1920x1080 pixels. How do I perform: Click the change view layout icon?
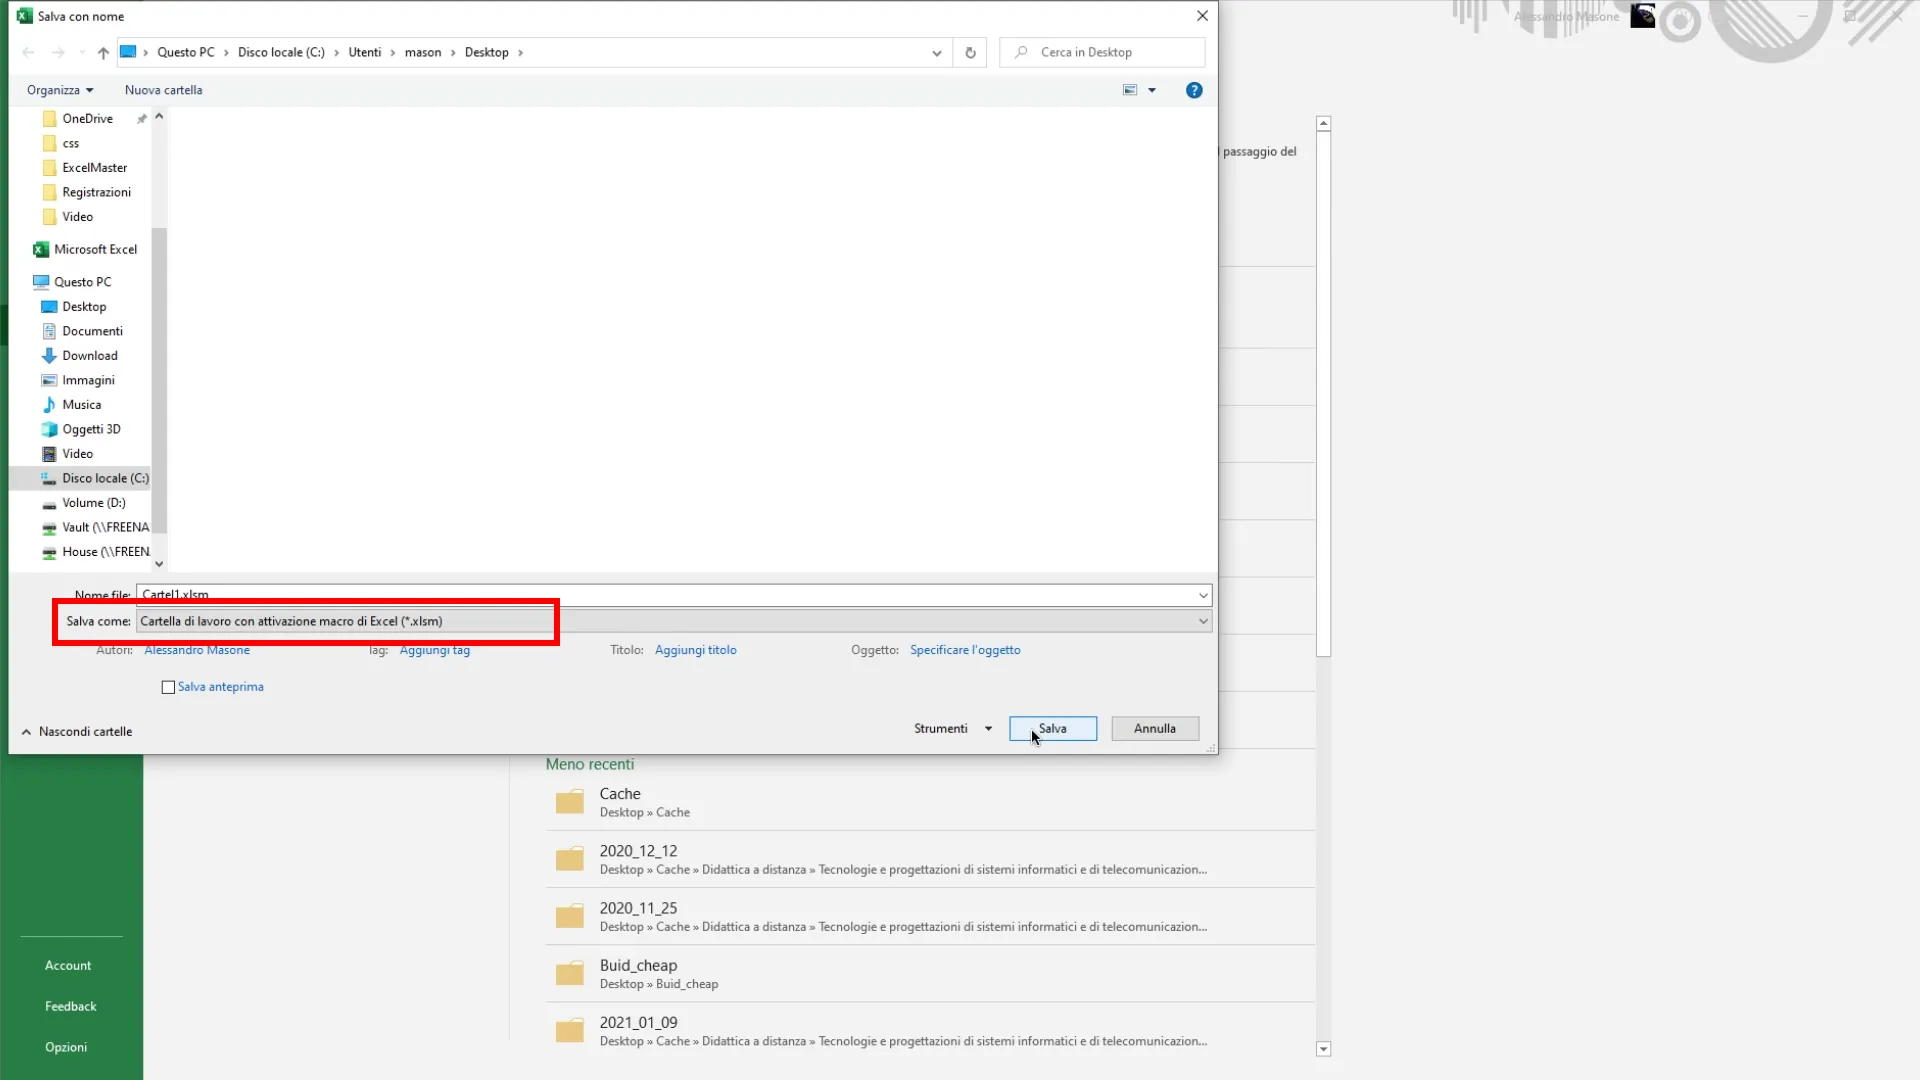1130,90
